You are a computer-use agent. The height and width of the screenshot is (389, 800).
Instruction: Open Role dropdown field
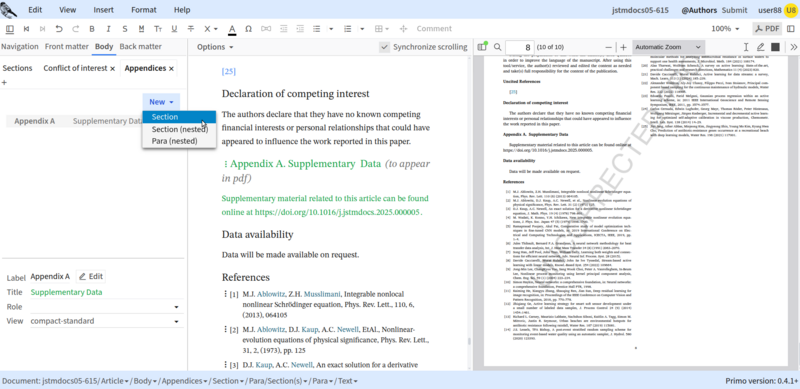coord(105,307)
